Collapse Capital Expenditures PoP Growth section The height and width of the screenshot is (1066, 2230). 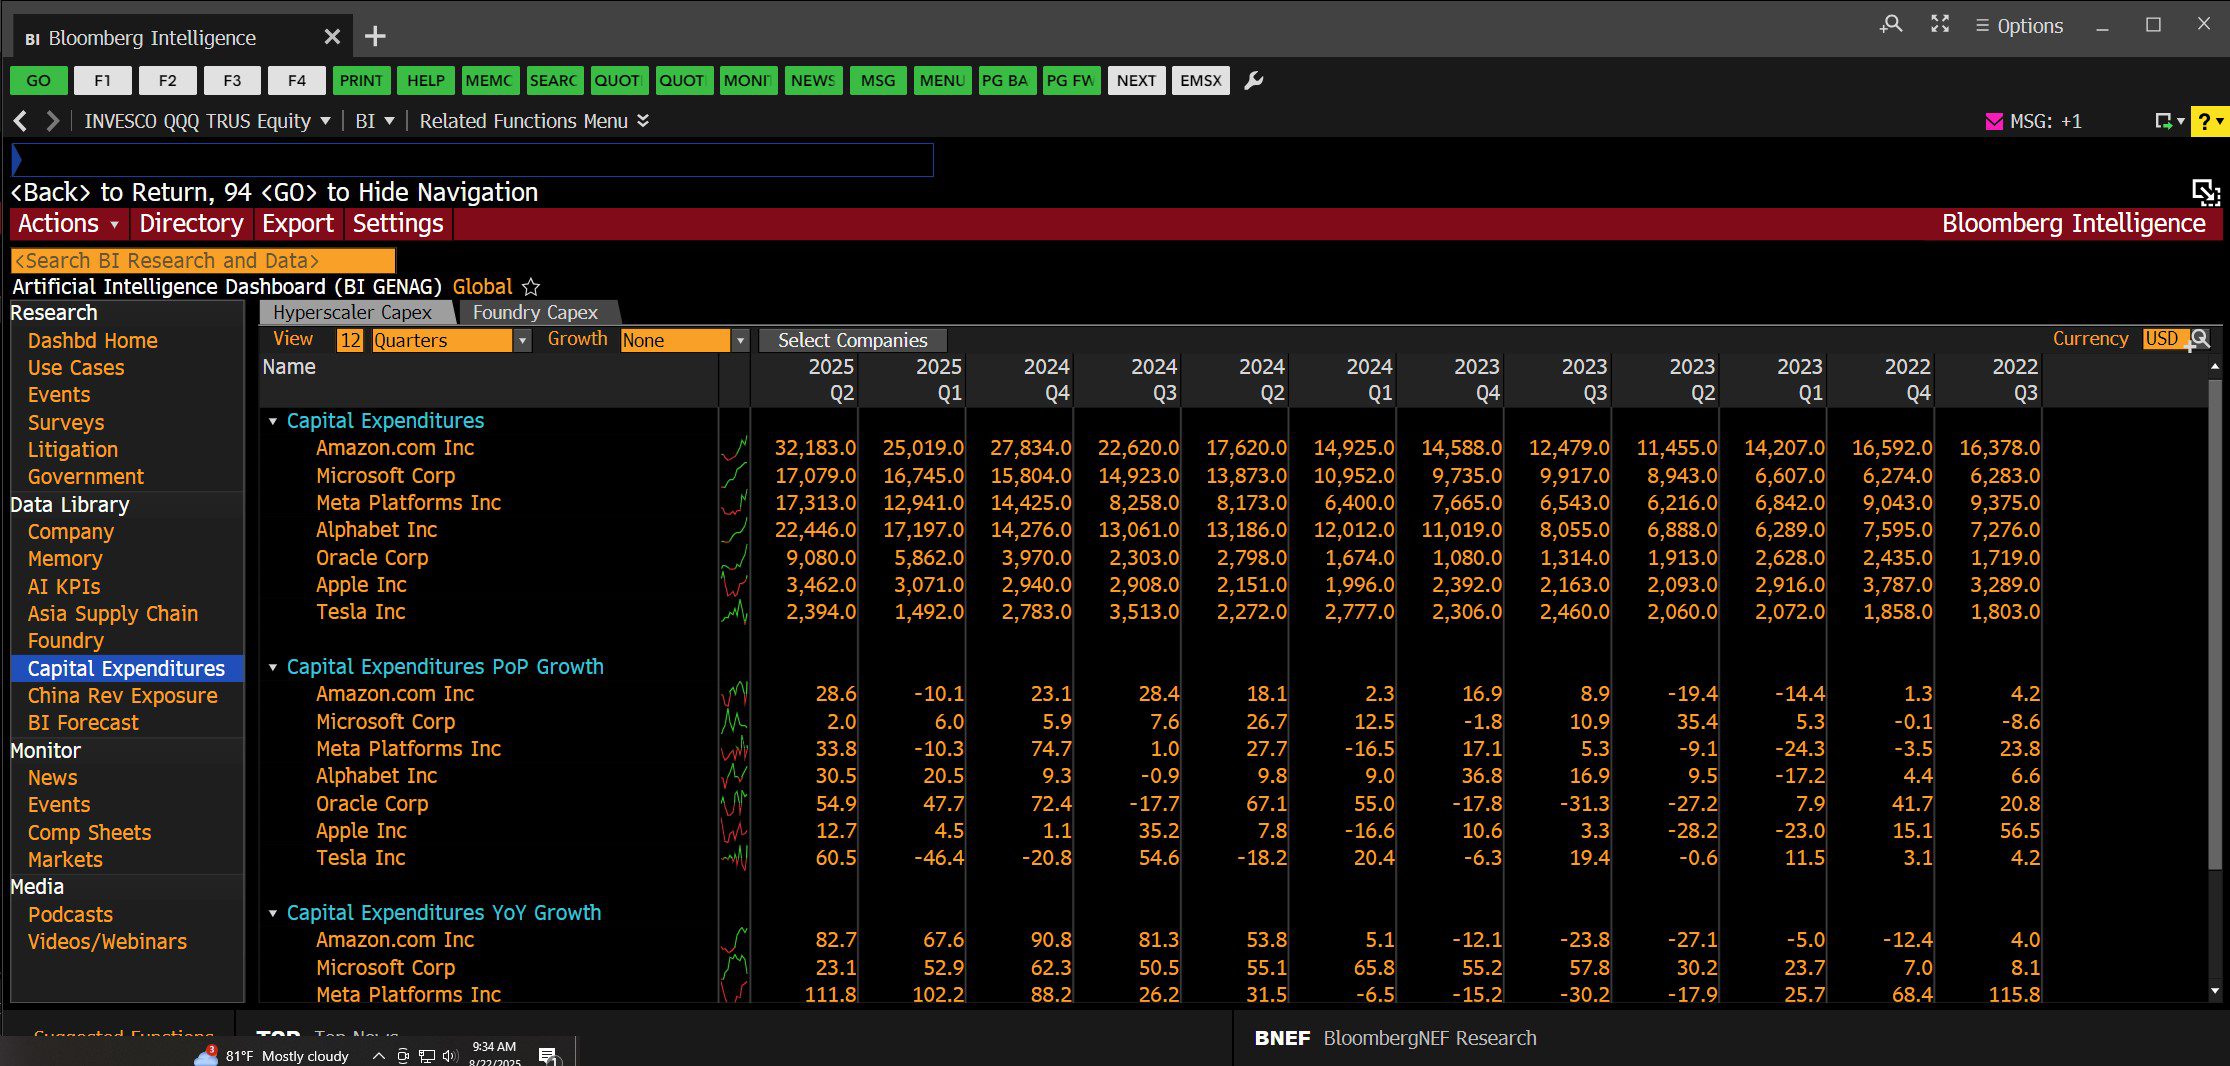(x=273, y=667)
